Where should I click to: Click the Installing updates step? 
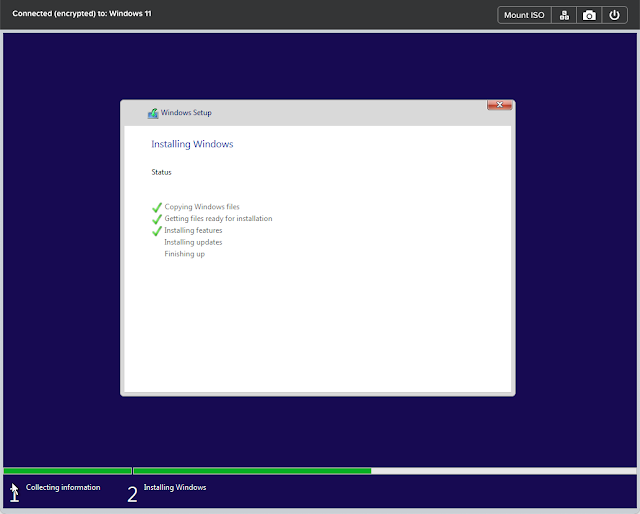(193, 242)
